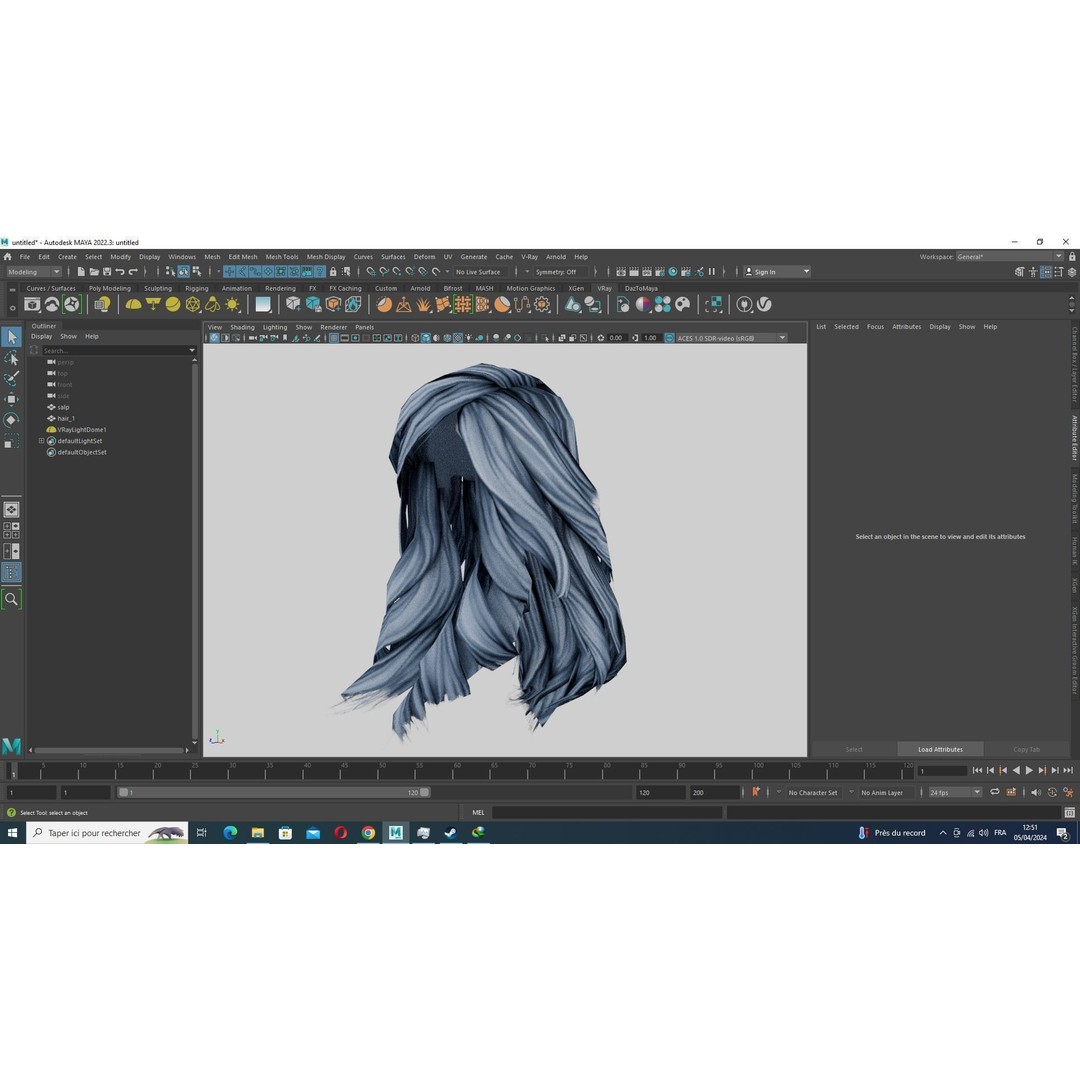Toggle snap to curves
Viewport: 1080px width, 1080px height.
tap(384, 272)
